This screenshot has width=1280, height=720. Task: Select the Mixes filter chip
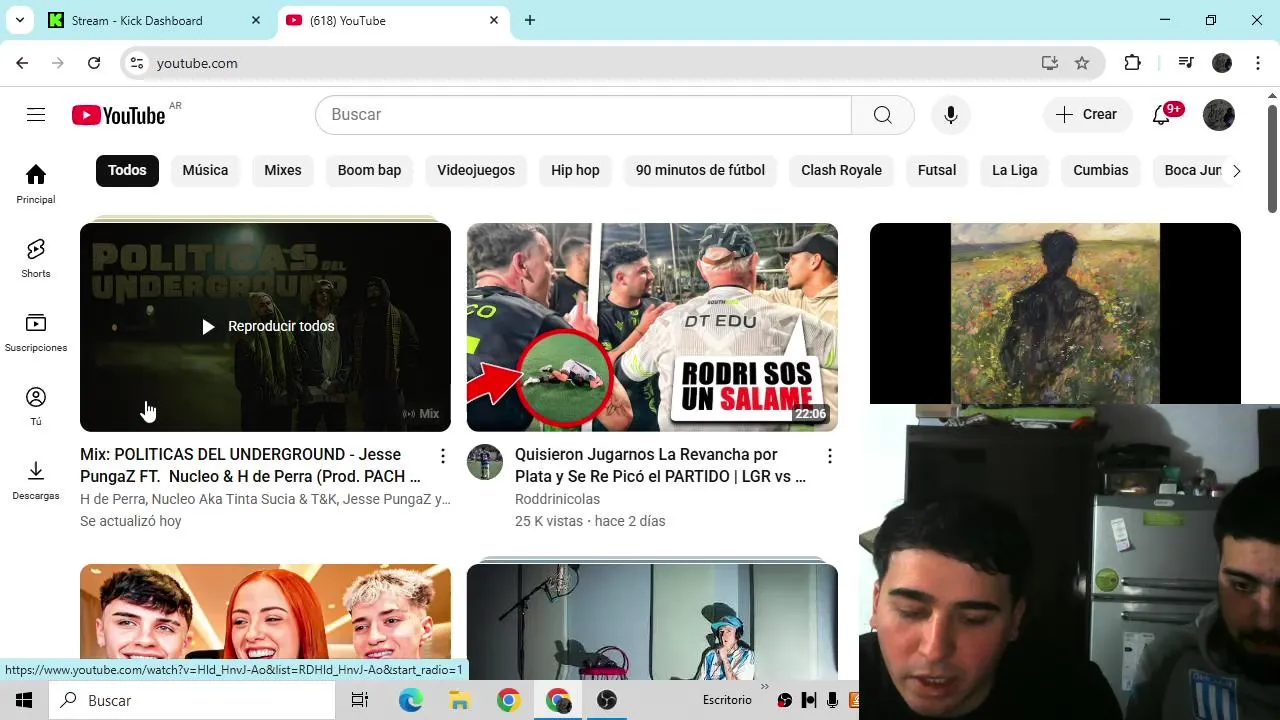[x=283, y=170]
